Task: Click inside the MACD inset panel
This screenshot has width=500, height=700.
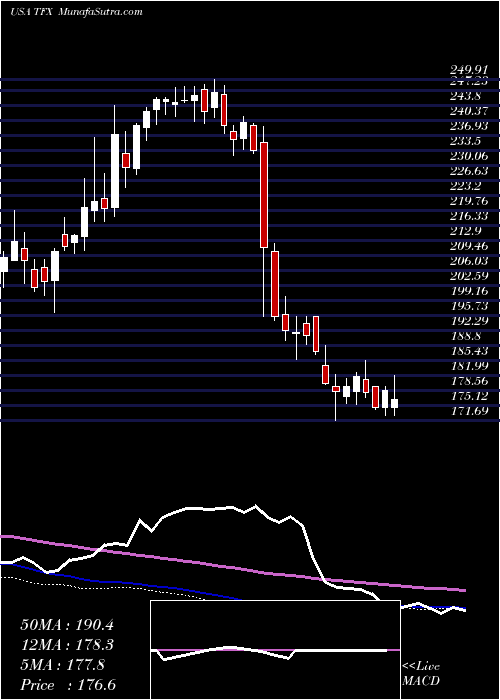Action: (275, 650)
